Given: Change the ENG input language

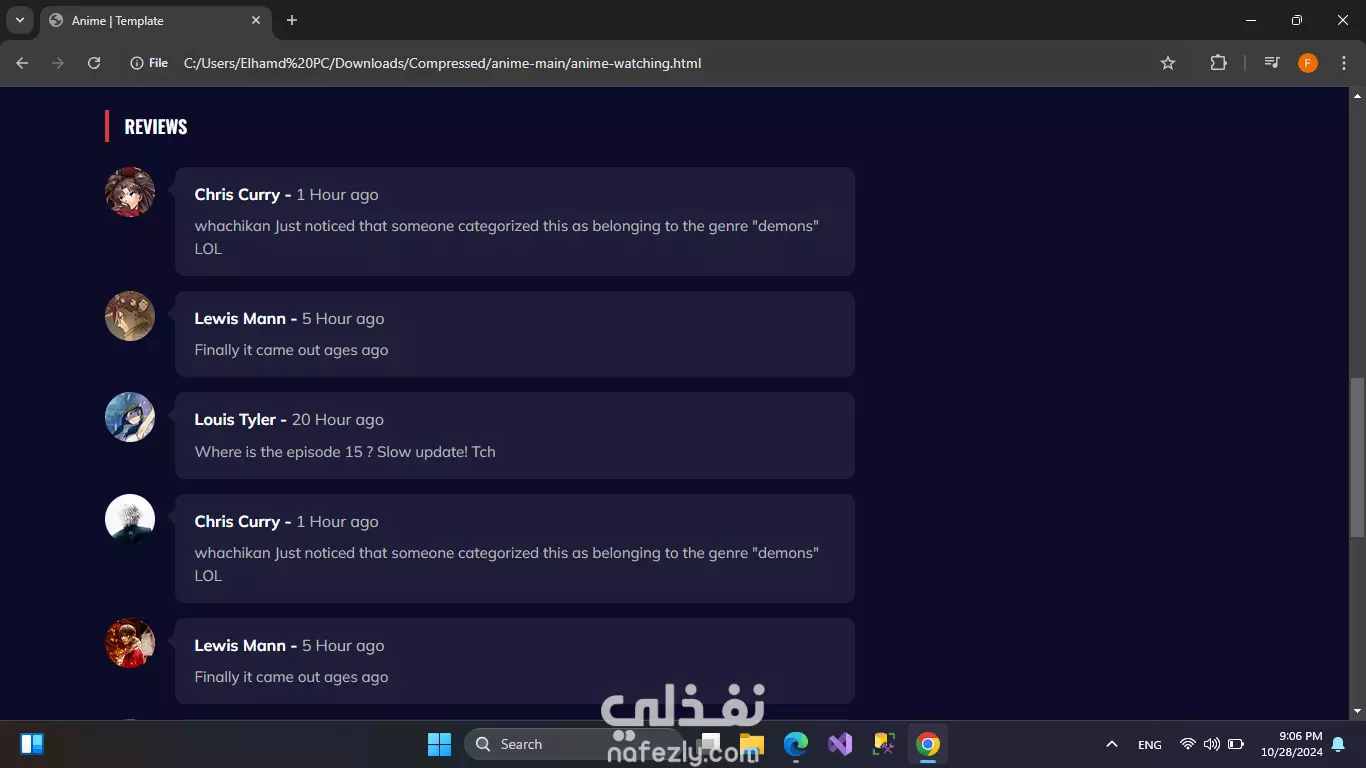Looking at the screenshot, I should (x=1150, y=745).
